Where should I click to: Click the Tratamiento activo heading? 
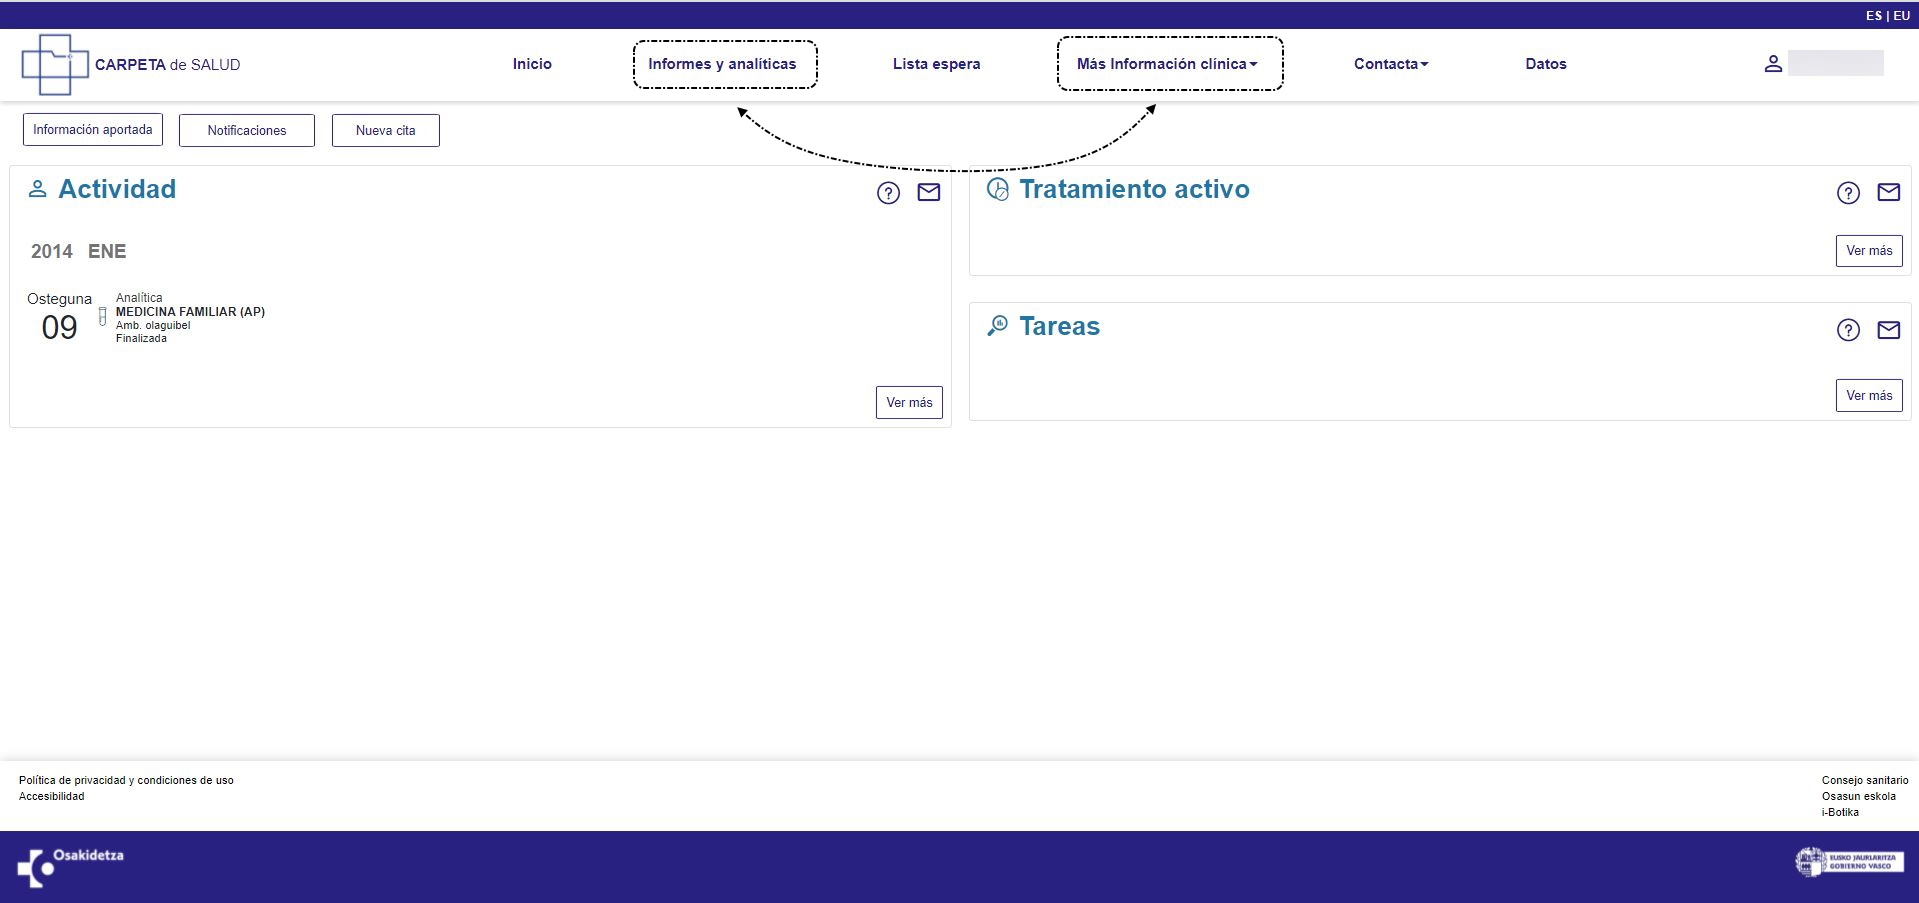coord(1134,189)
